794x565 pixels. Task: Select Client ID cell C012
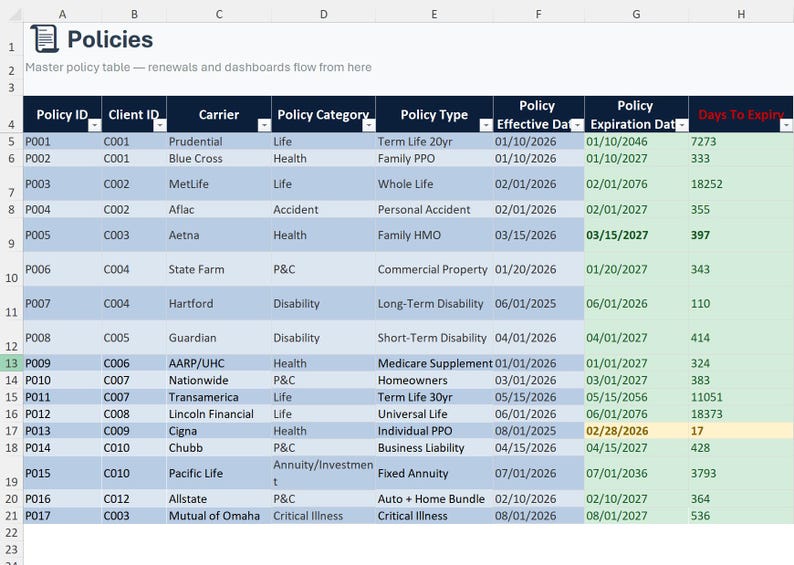click(134, 499)
